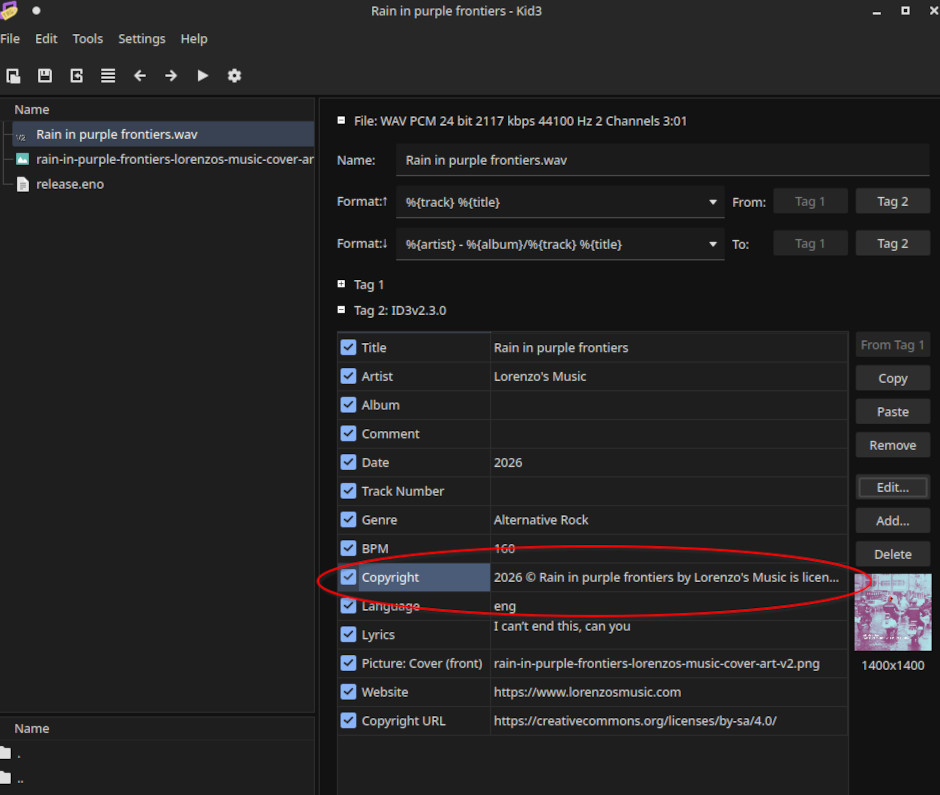Image resolution: width=940 pixels, height=795 pixels.
Task: Toggle the Date checkbox
Action: 348,462
